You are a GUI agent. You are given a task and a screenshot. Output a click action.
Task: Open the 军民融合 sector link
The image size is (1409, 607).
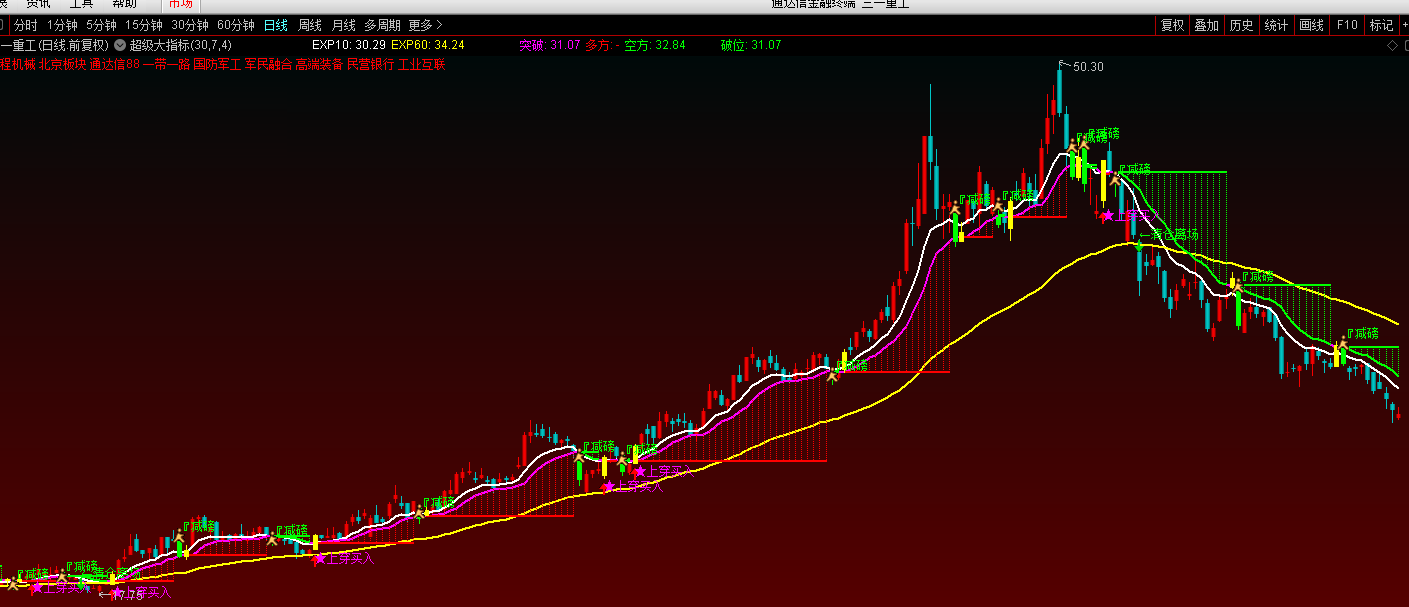pyautogui.click(x=268, y=64)
